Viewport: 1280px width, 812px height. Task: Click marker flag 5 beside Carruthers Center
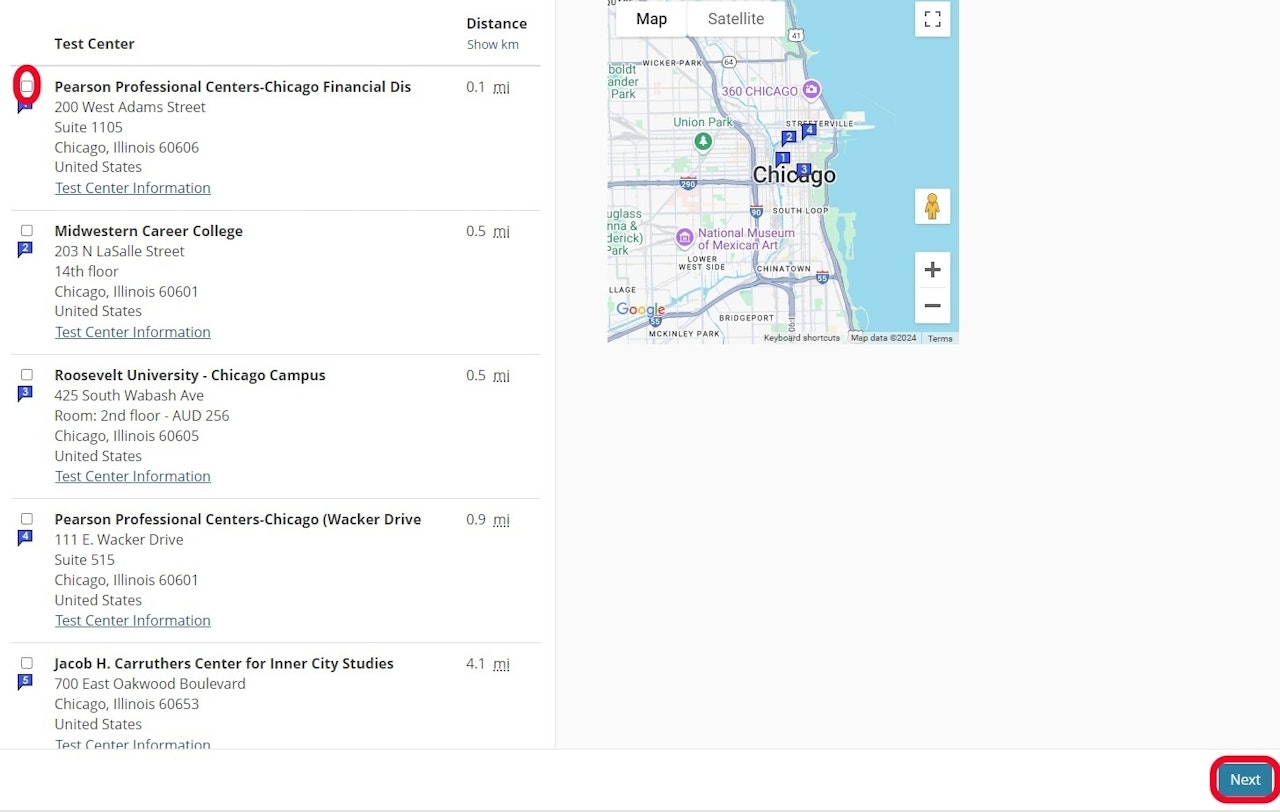pyautogui.click(x=25, y=681)
